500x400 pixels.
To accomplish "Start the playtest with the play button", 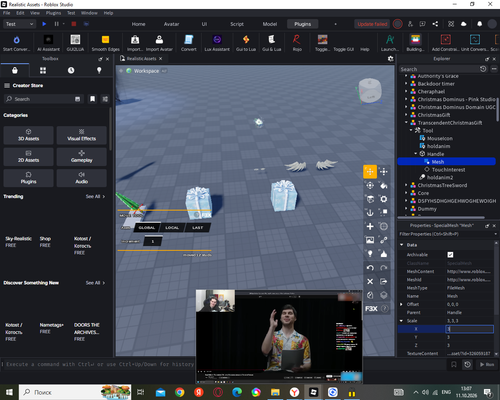I will pos(44,24).
